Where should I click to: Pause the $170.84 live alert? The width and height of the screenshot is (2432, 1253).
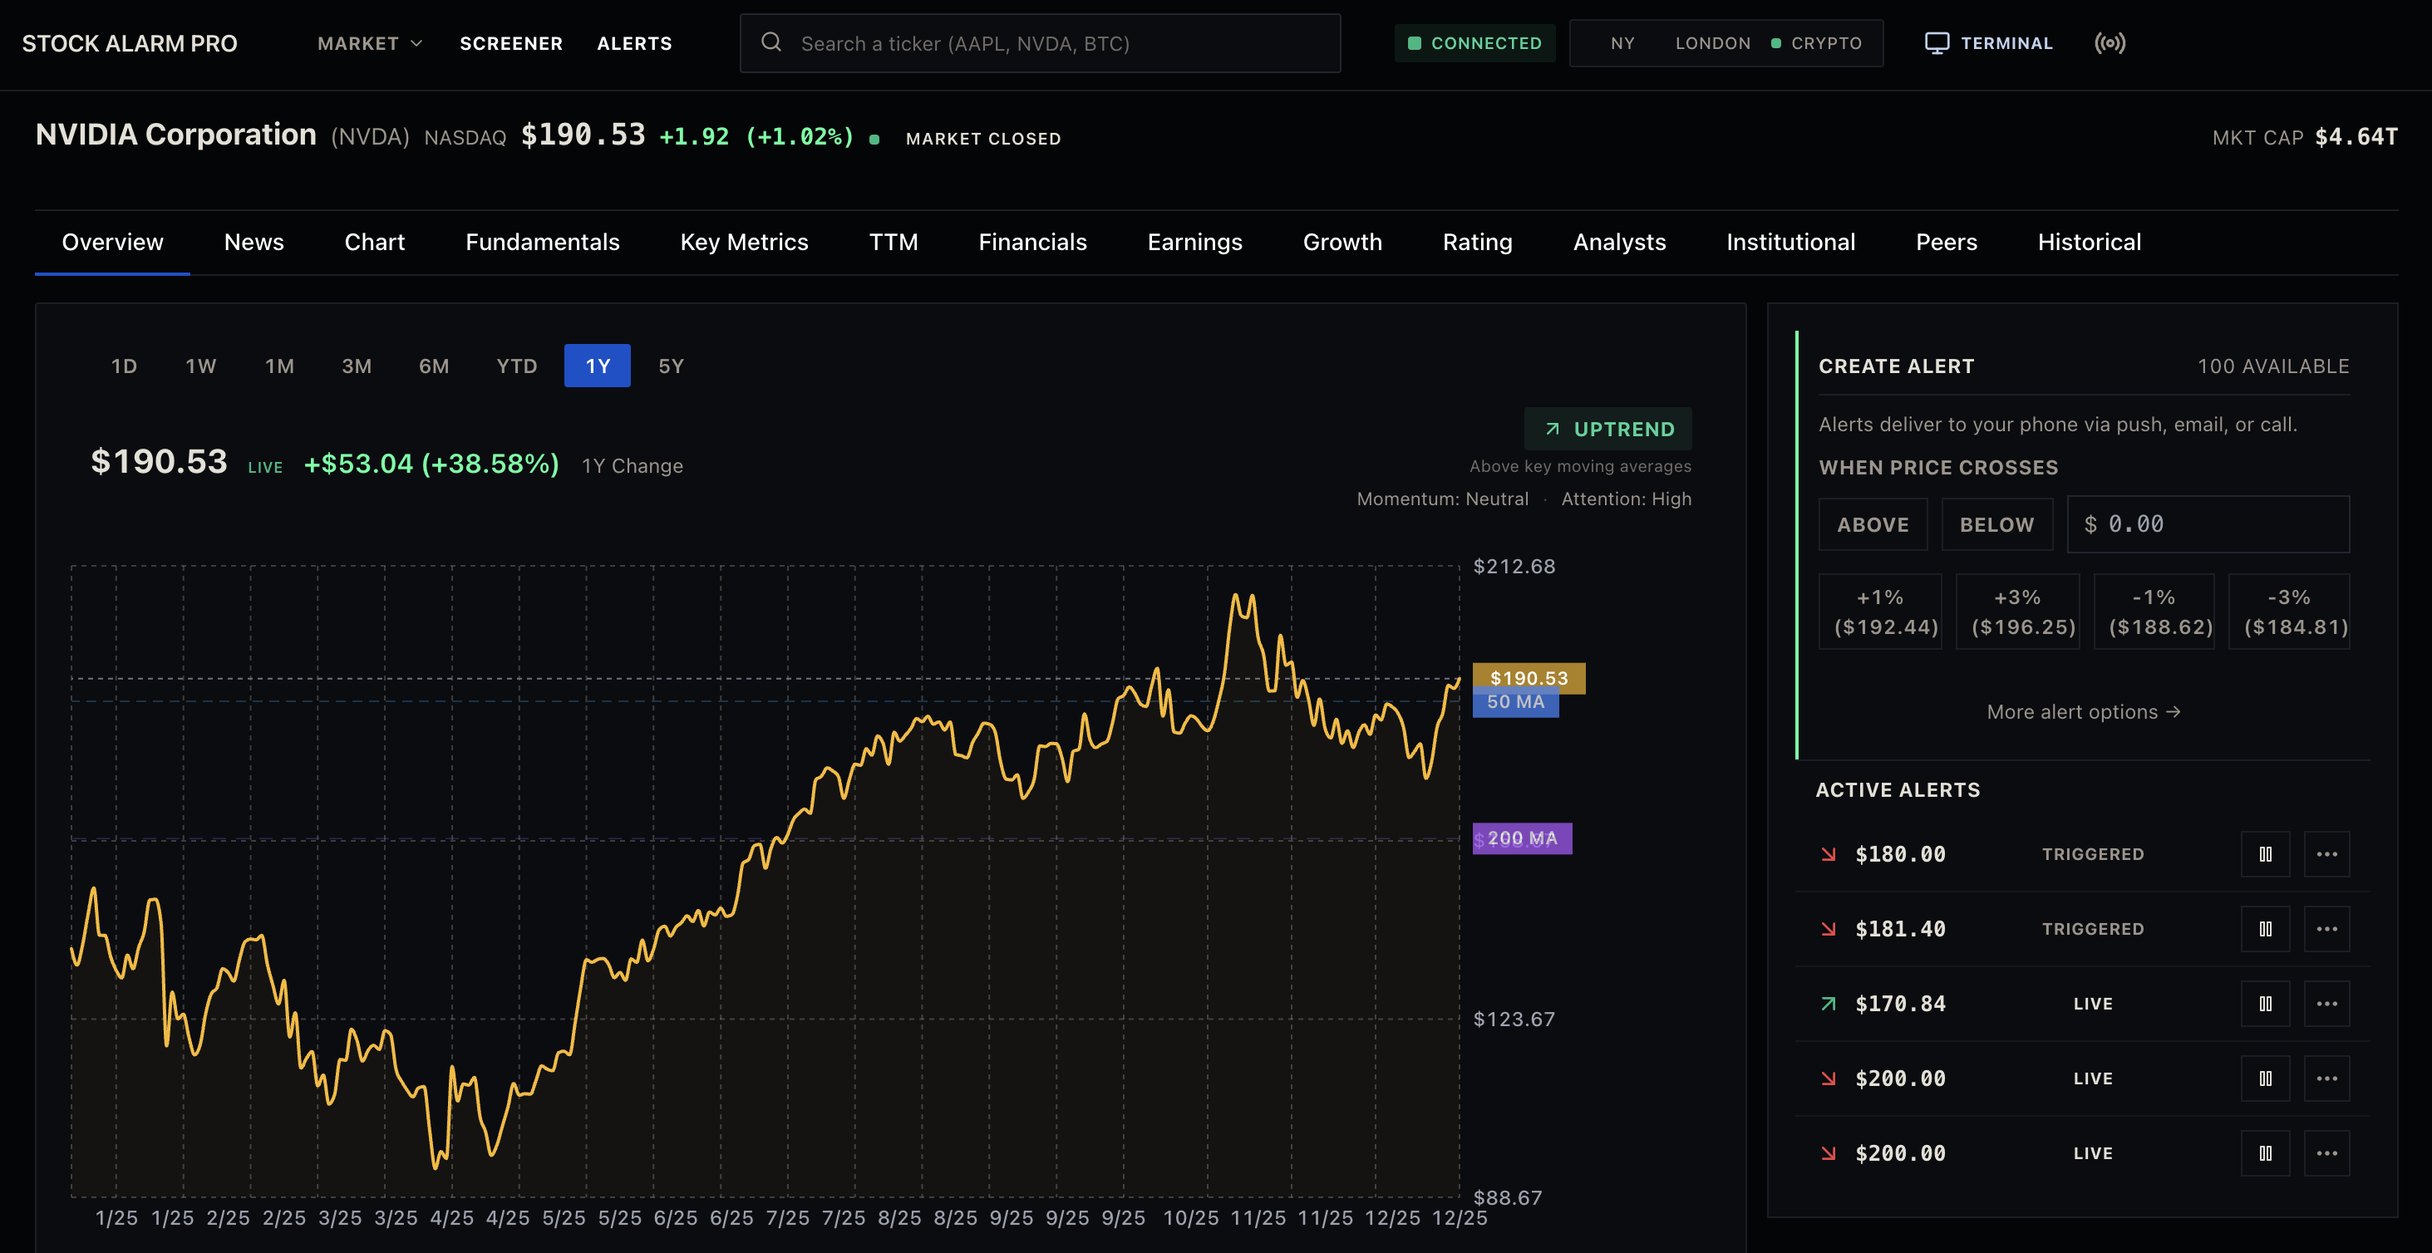tap(2265, 1004)
